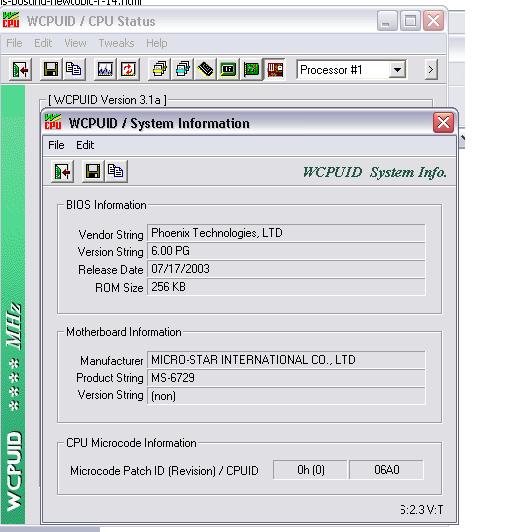Open Edit menu in System Information window
The width and height of the screenshot is (512, 532).
pyautogui.click(x=85, y=145)
